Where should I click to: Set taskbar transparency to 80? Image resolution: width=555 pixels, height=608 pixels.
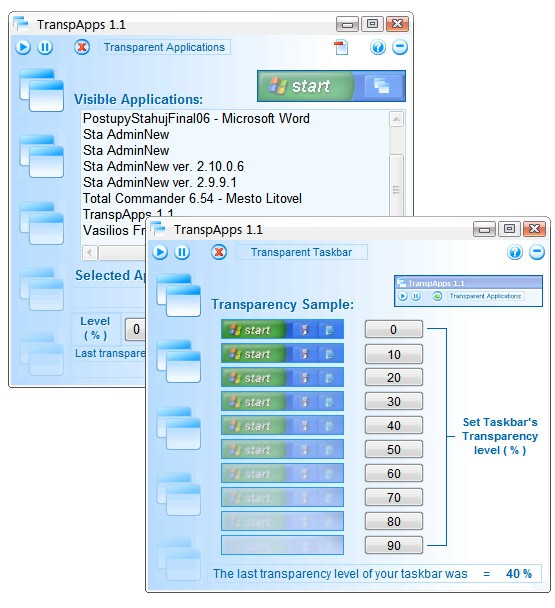pos(394,522)
